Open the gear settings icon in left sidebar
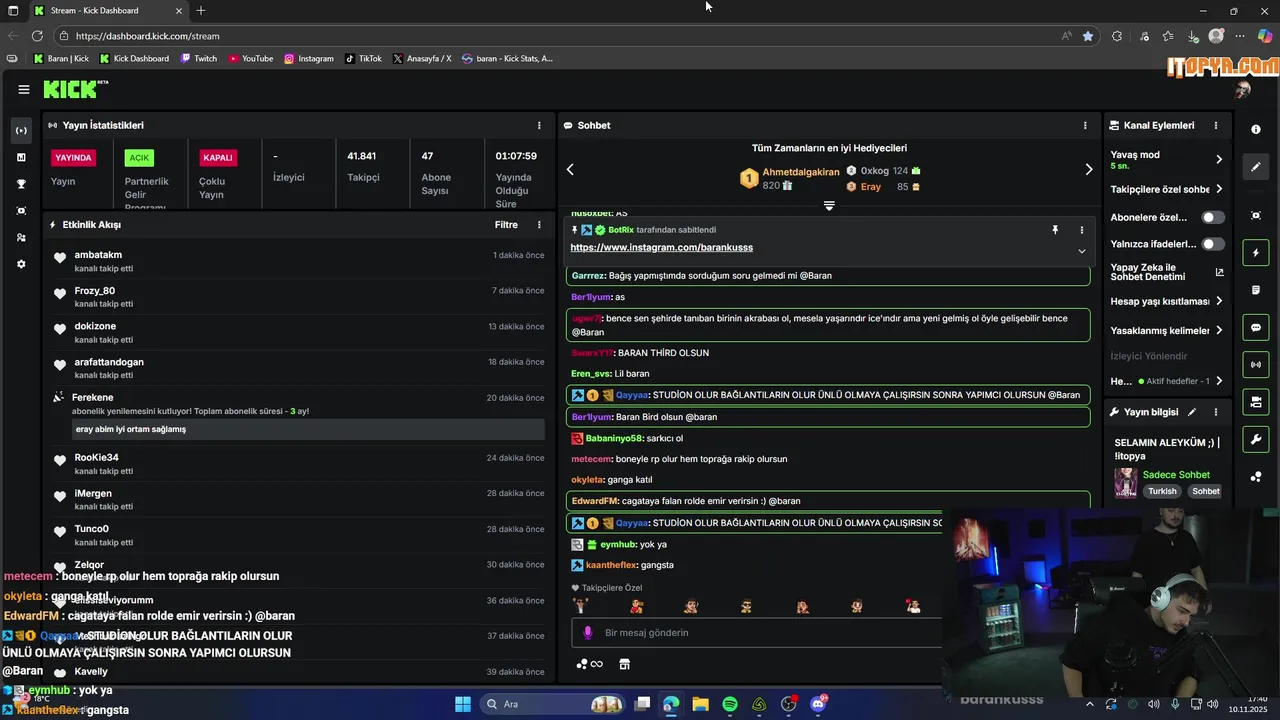 point(21,264)
